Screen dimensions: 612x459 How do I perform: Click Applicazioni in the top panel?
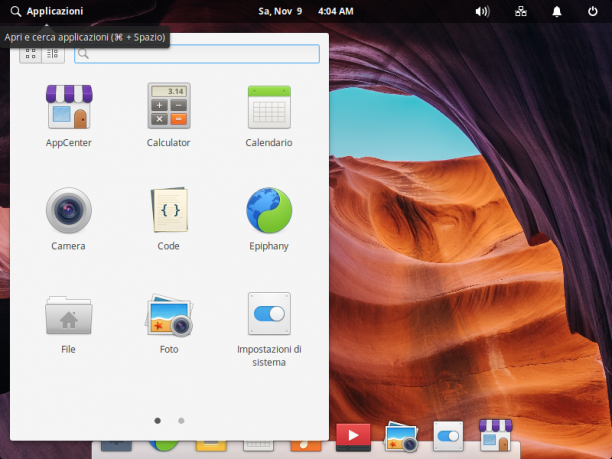(x=47, y=11)
